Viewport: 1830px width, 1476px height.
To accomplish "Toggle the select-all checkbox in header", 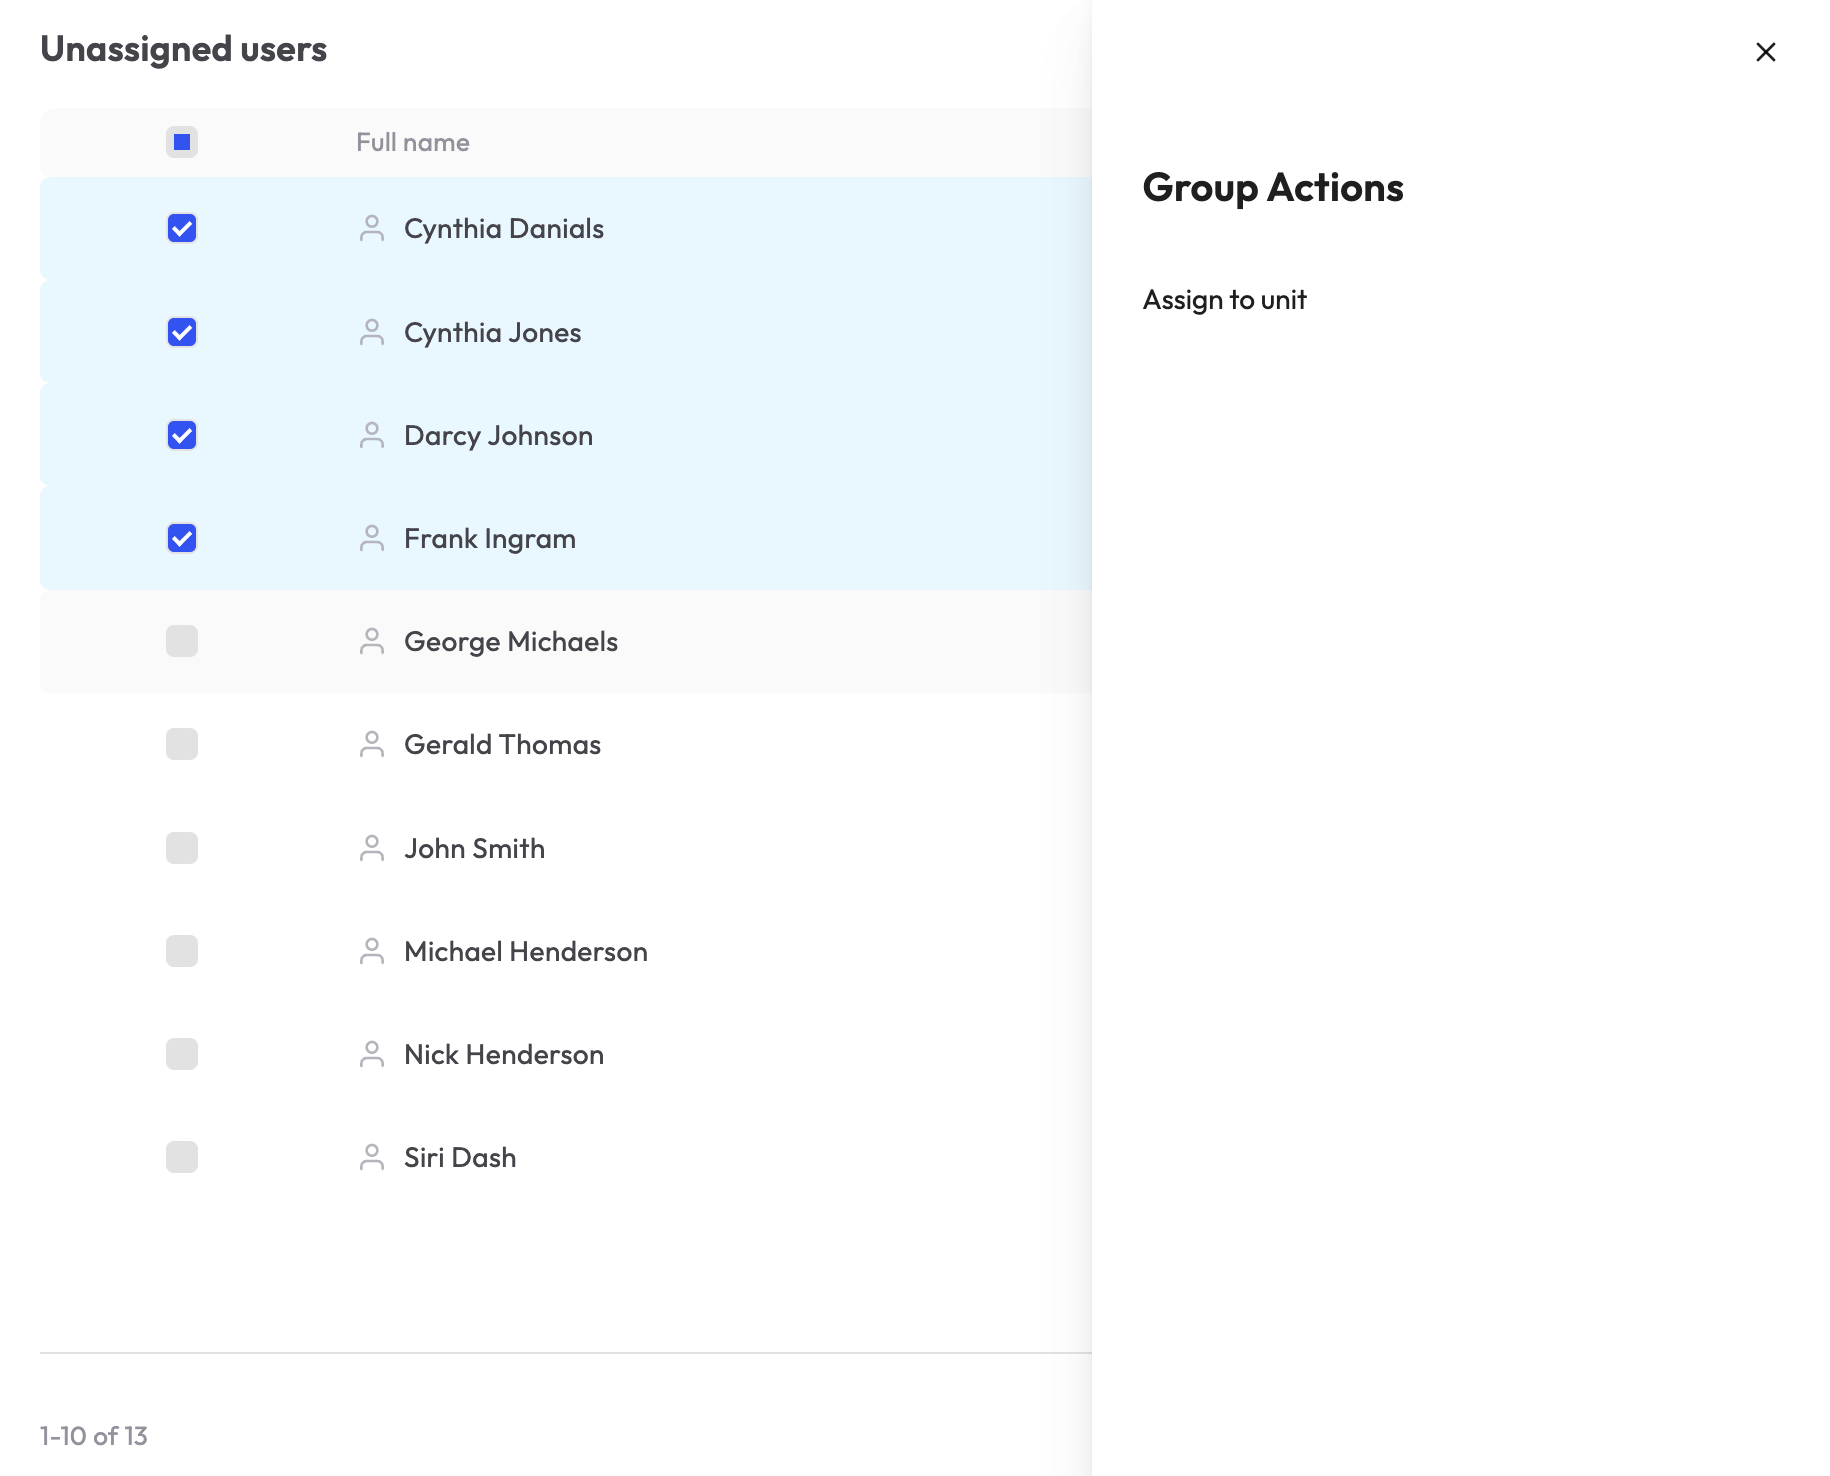I will (182, 142).
